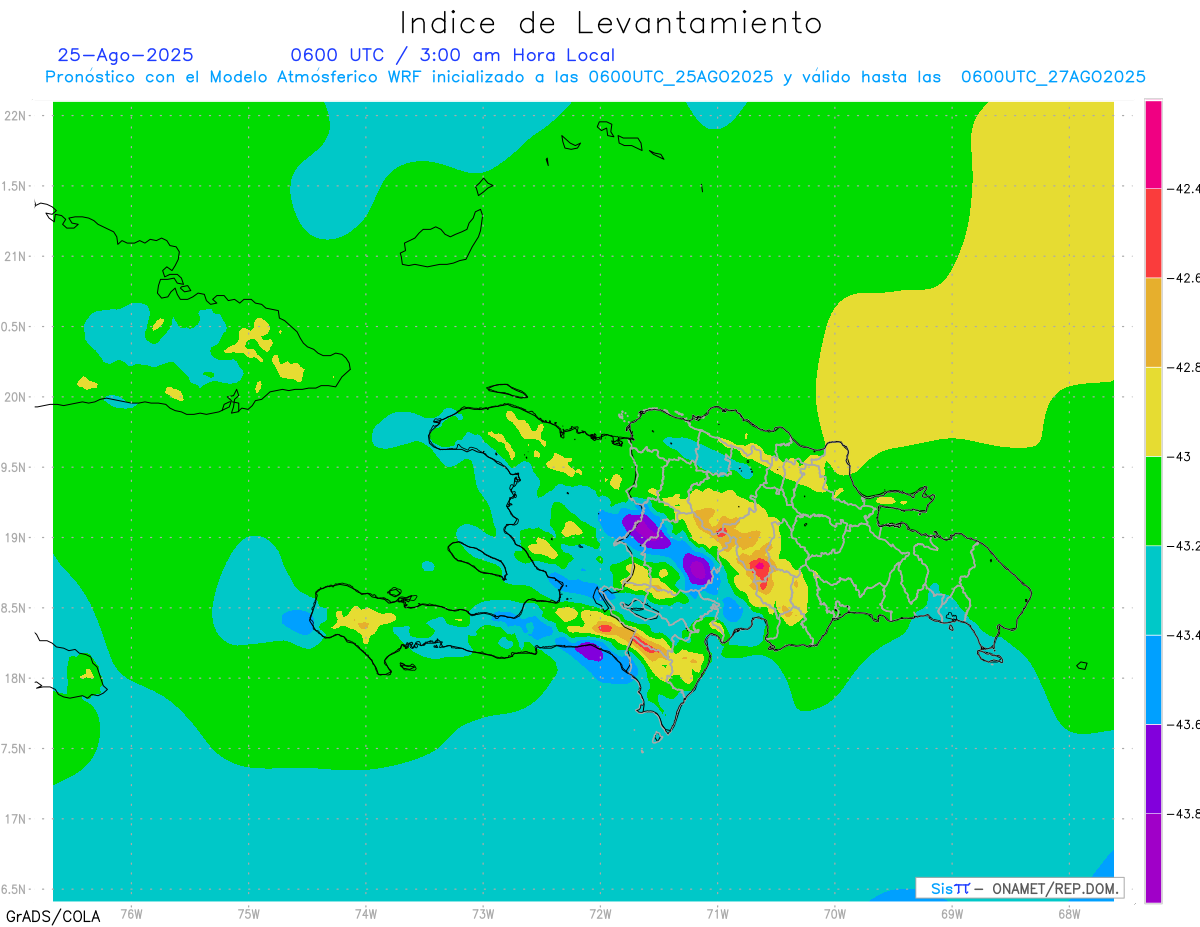Click the blue swatch in the color legend

(1153, 679)
